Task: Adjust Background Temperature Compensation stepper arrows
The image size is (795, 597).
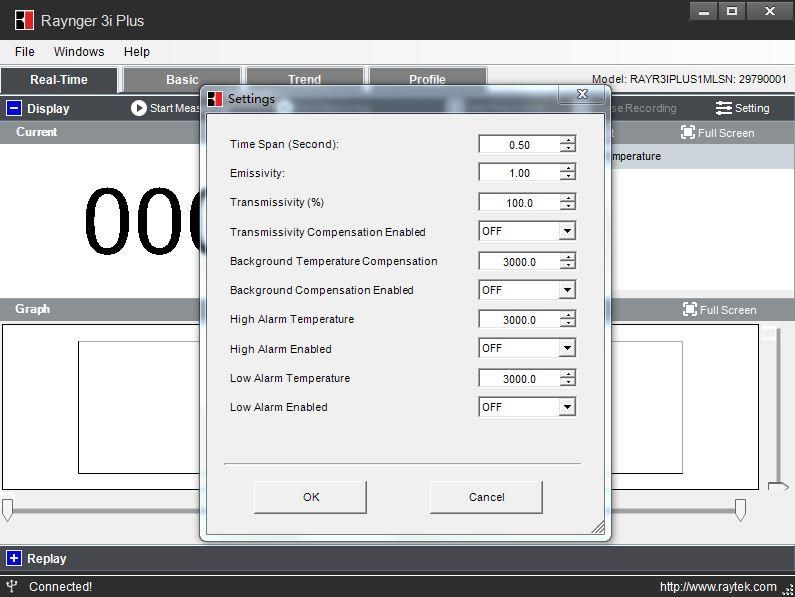Action: (x=568, y=262)
